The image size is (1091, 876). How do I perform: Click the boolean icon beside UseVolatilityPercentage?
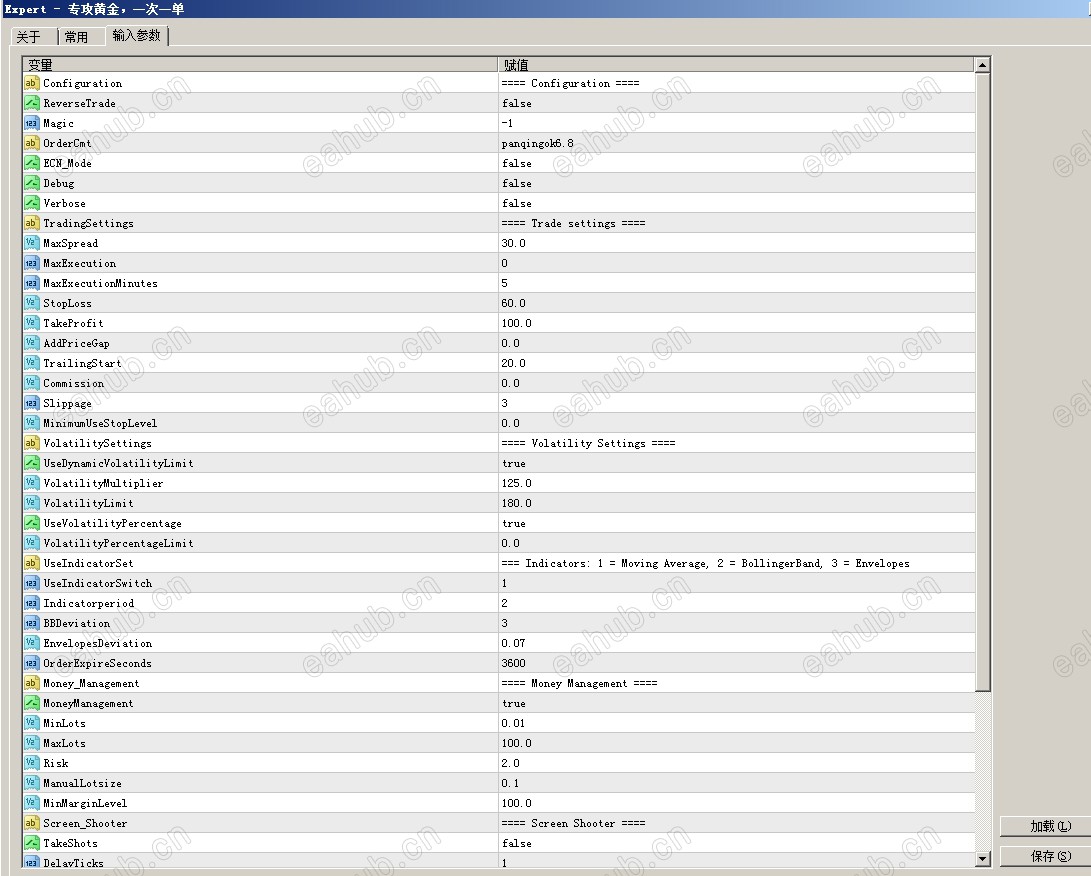point(31,523)
